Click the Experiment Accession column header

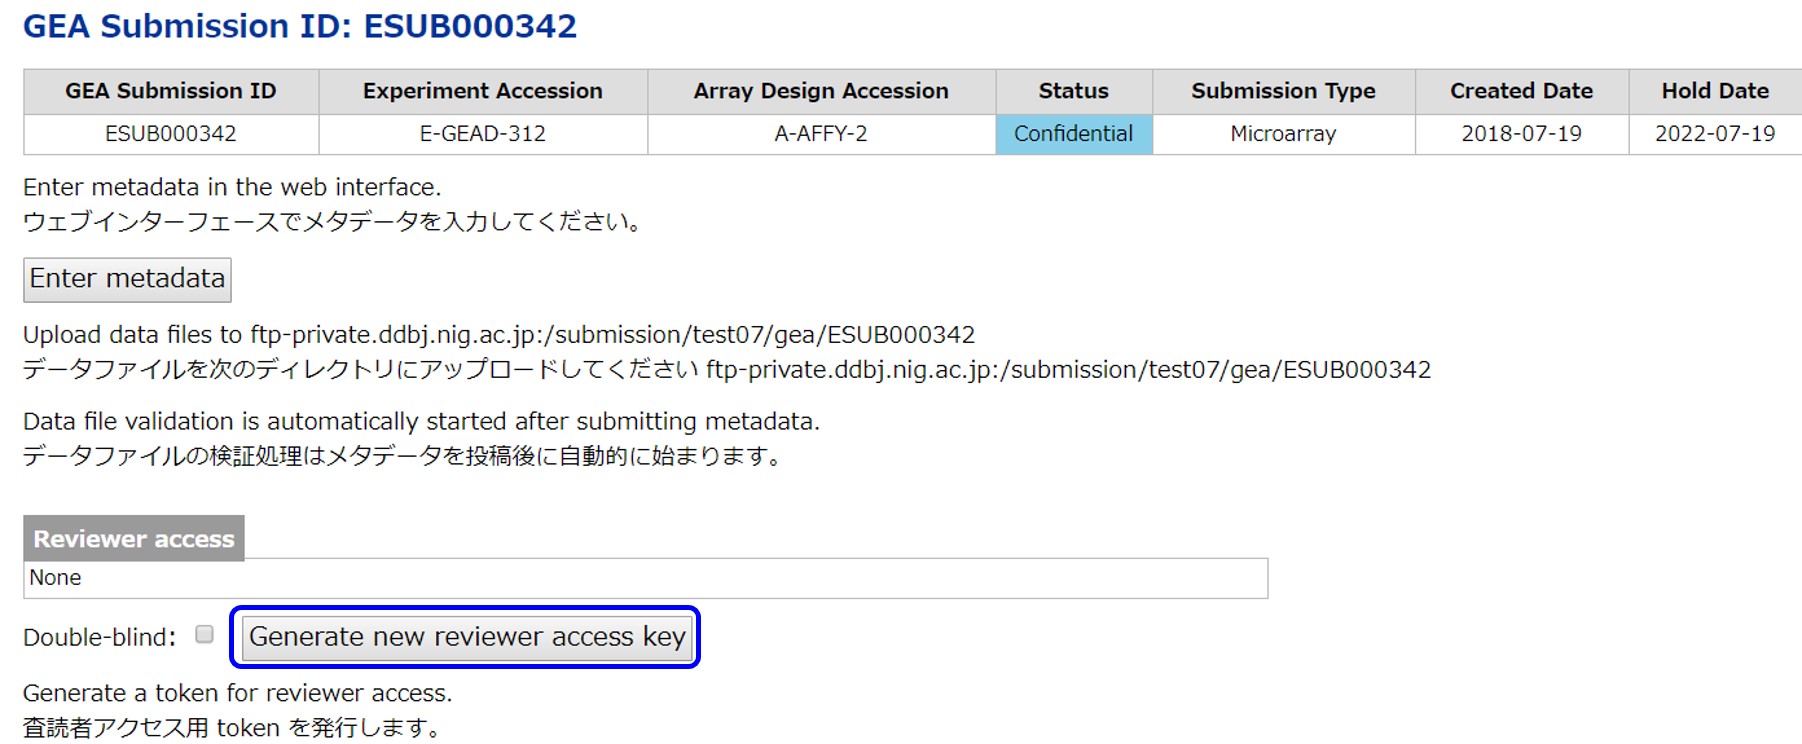pos(482,91)
